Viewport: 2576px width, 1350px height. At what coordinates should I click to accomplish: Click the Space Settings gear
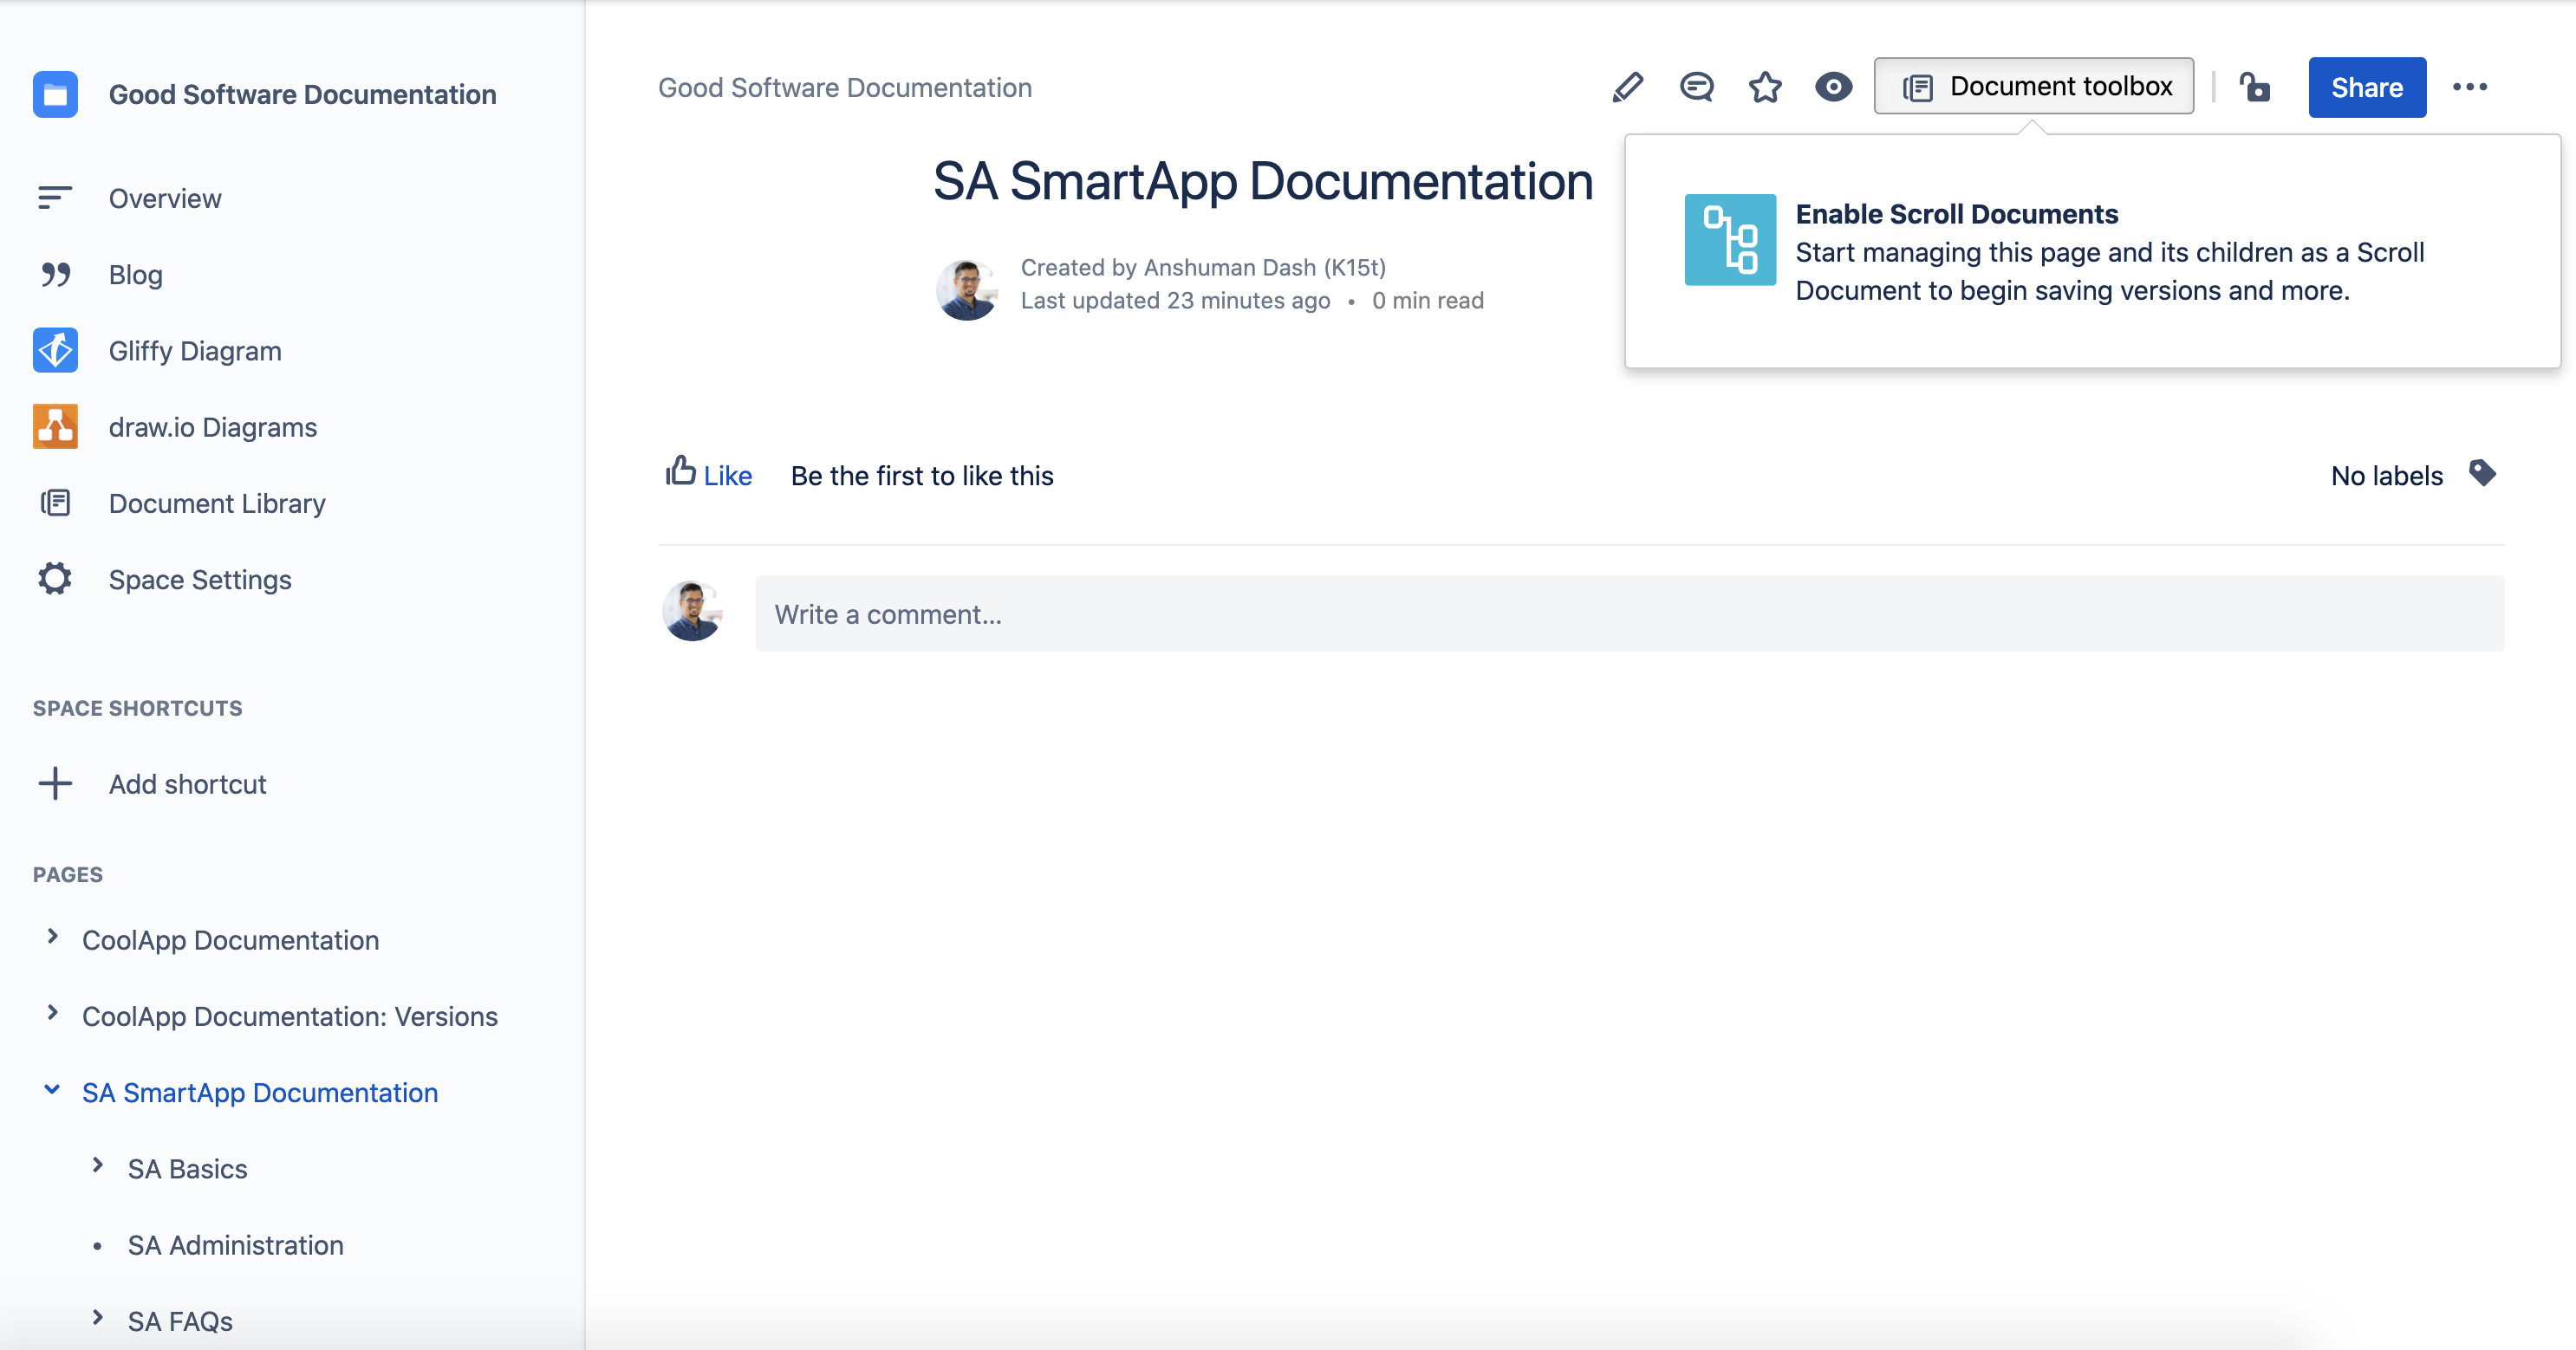[55, 579]
